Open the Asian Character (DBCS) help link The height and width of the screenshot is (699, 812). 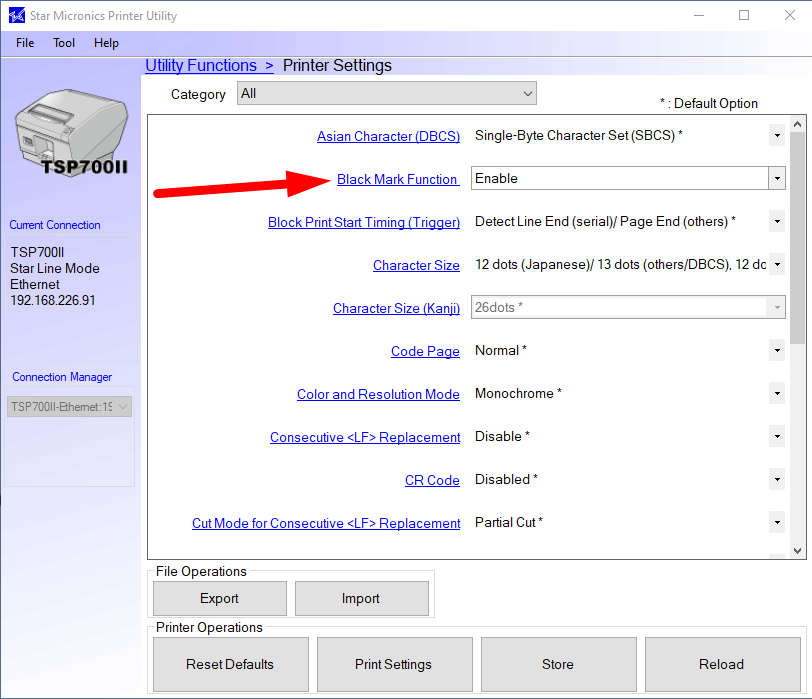coord(388,136)
